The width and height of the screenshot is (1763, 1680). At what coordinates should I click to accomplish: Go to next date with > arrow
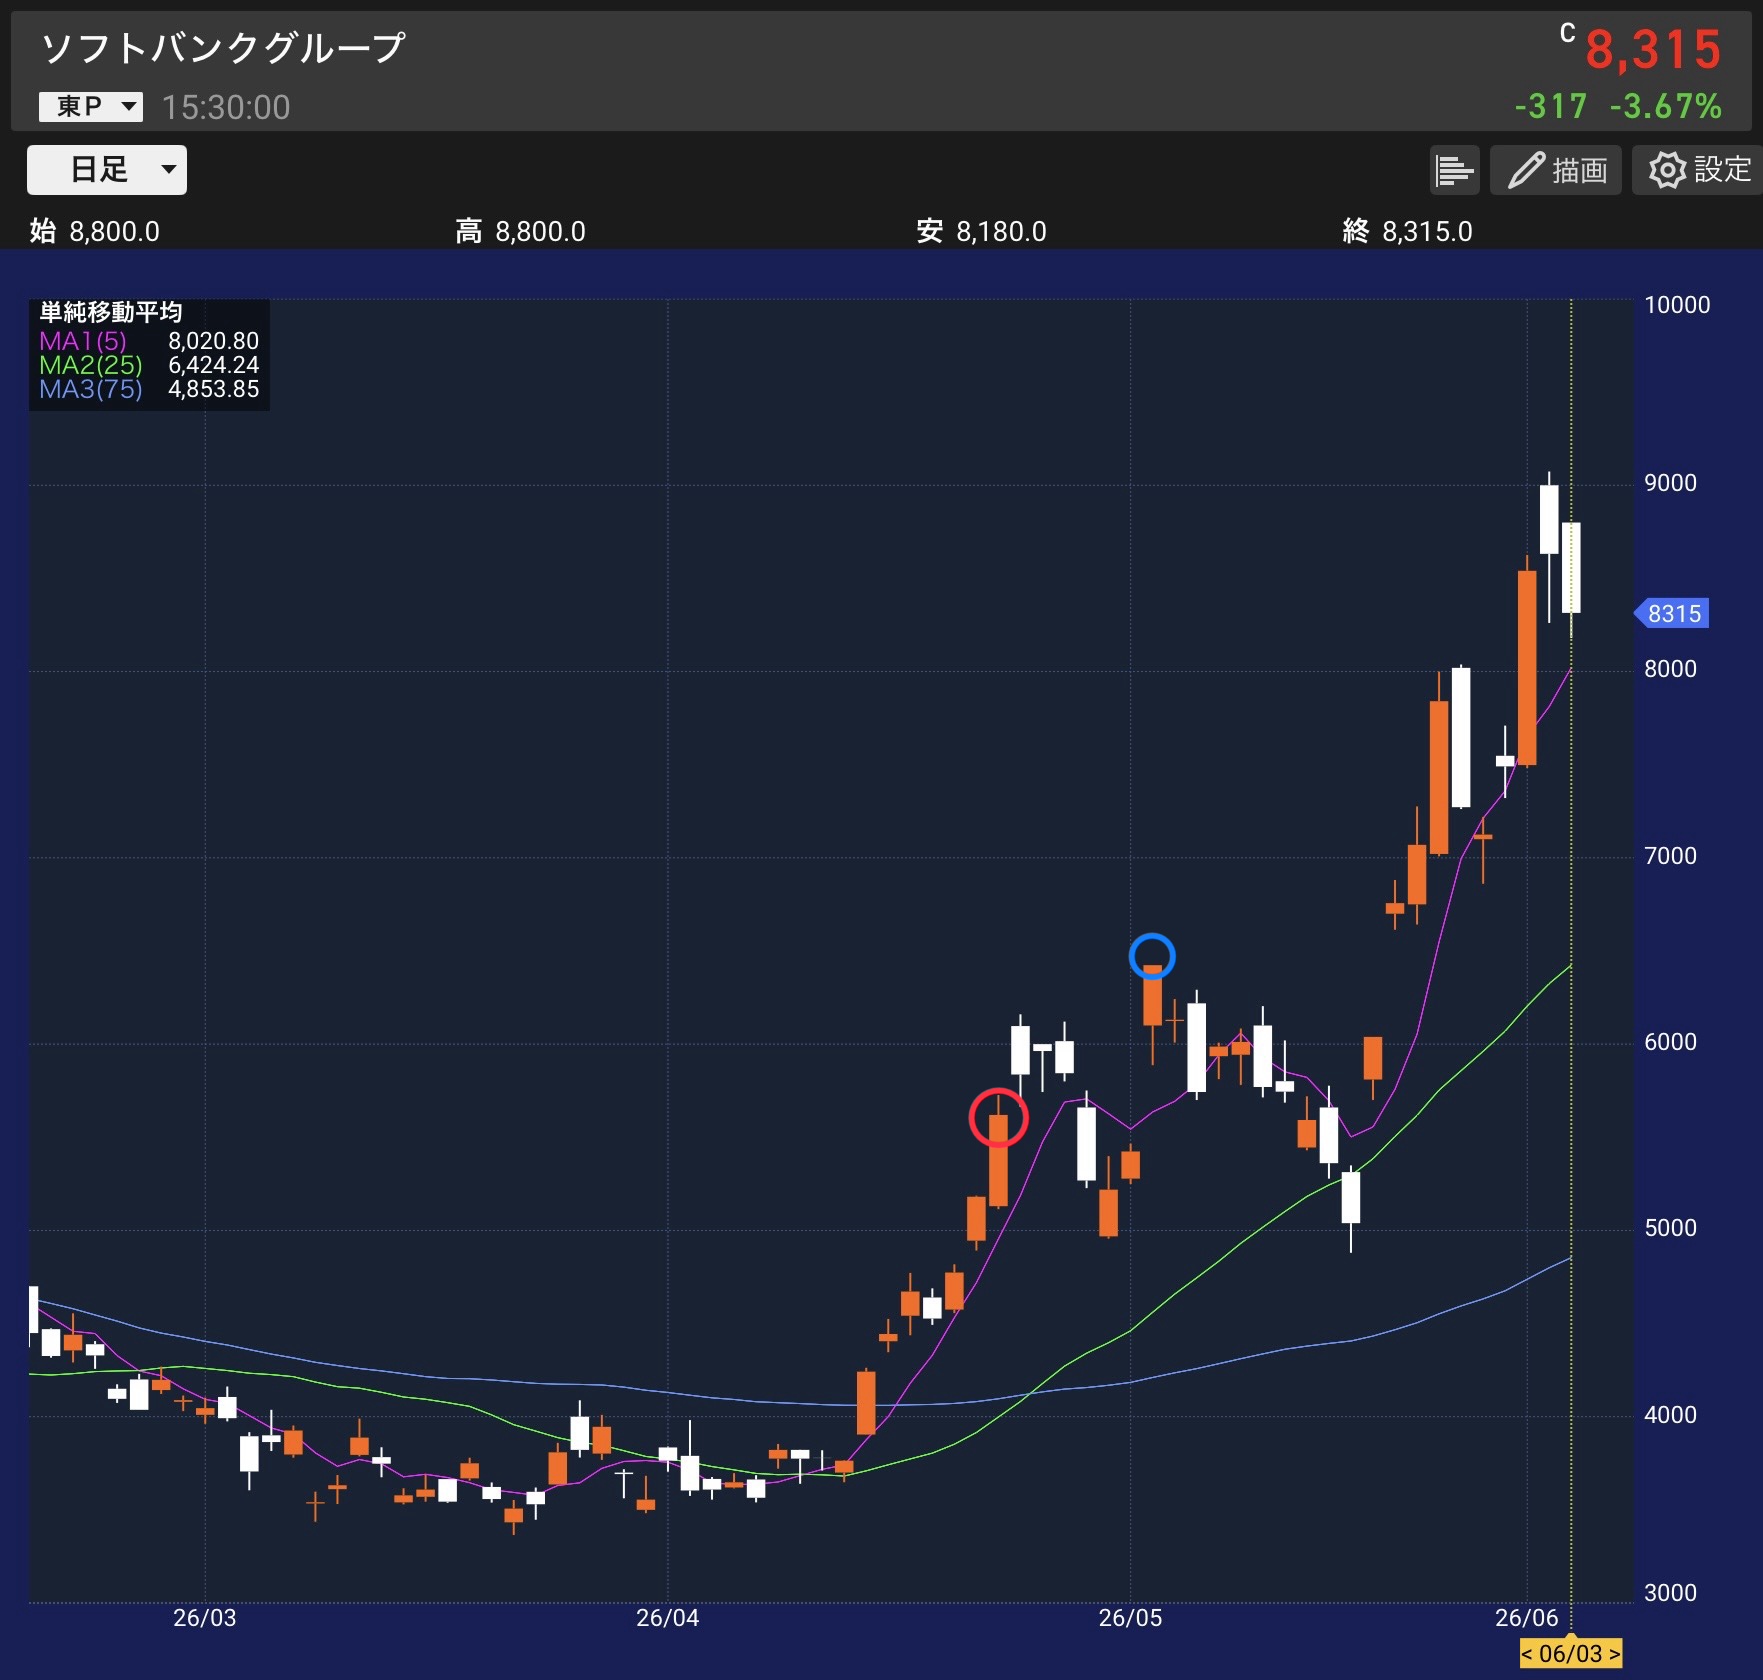pos(1614,1654)
